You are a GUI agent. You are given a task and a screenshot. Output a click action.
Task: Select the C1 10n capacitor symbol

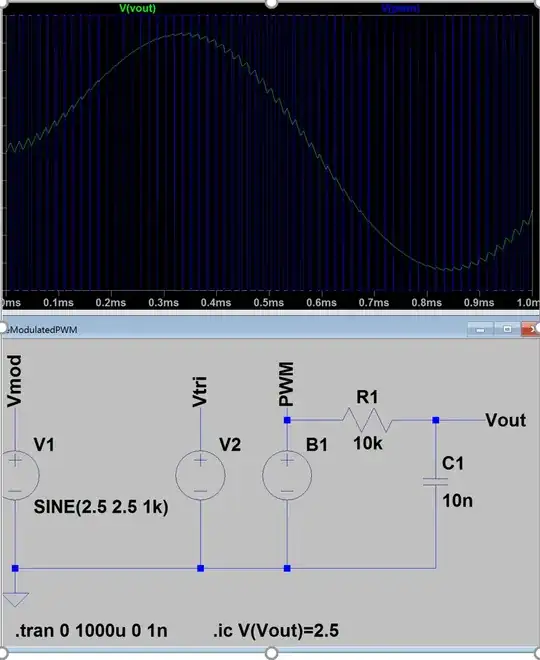tap(436, 482)
